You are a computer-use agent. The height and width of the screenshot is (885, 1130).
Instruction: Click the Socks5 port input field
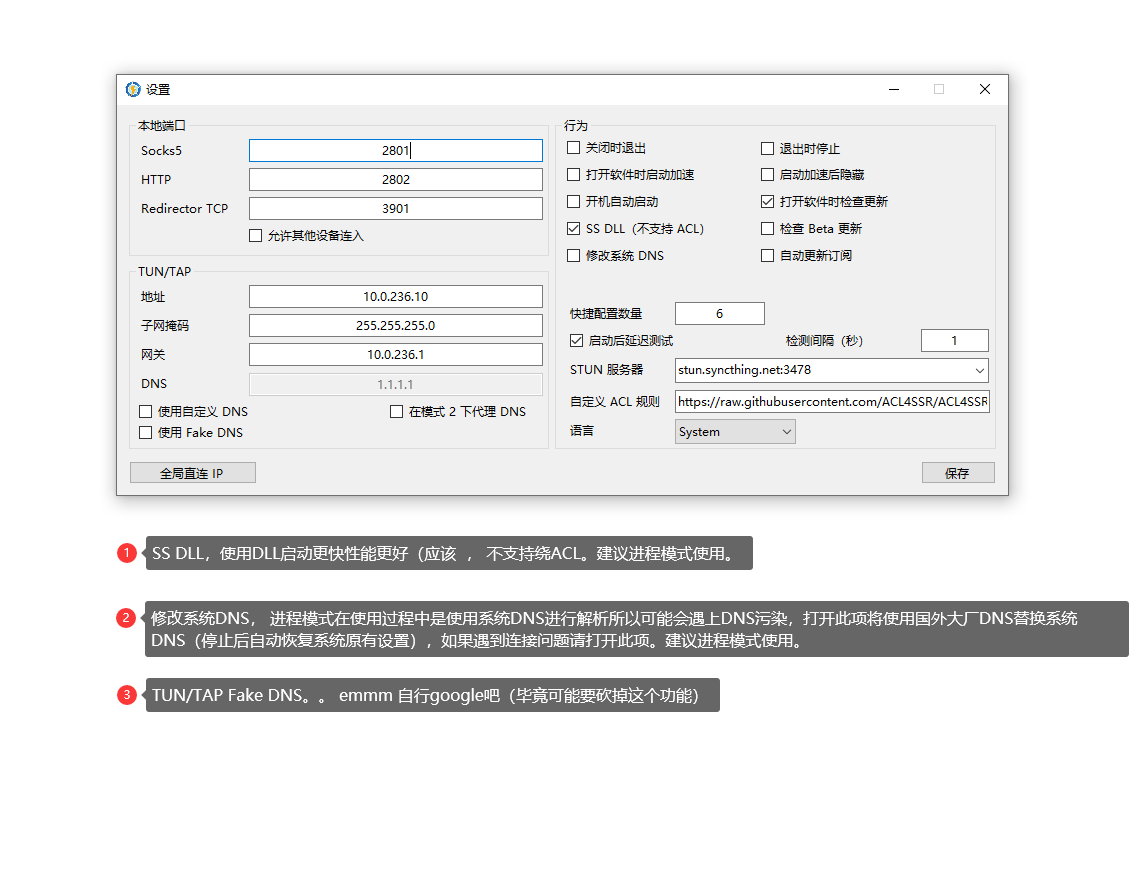point(395,151)
